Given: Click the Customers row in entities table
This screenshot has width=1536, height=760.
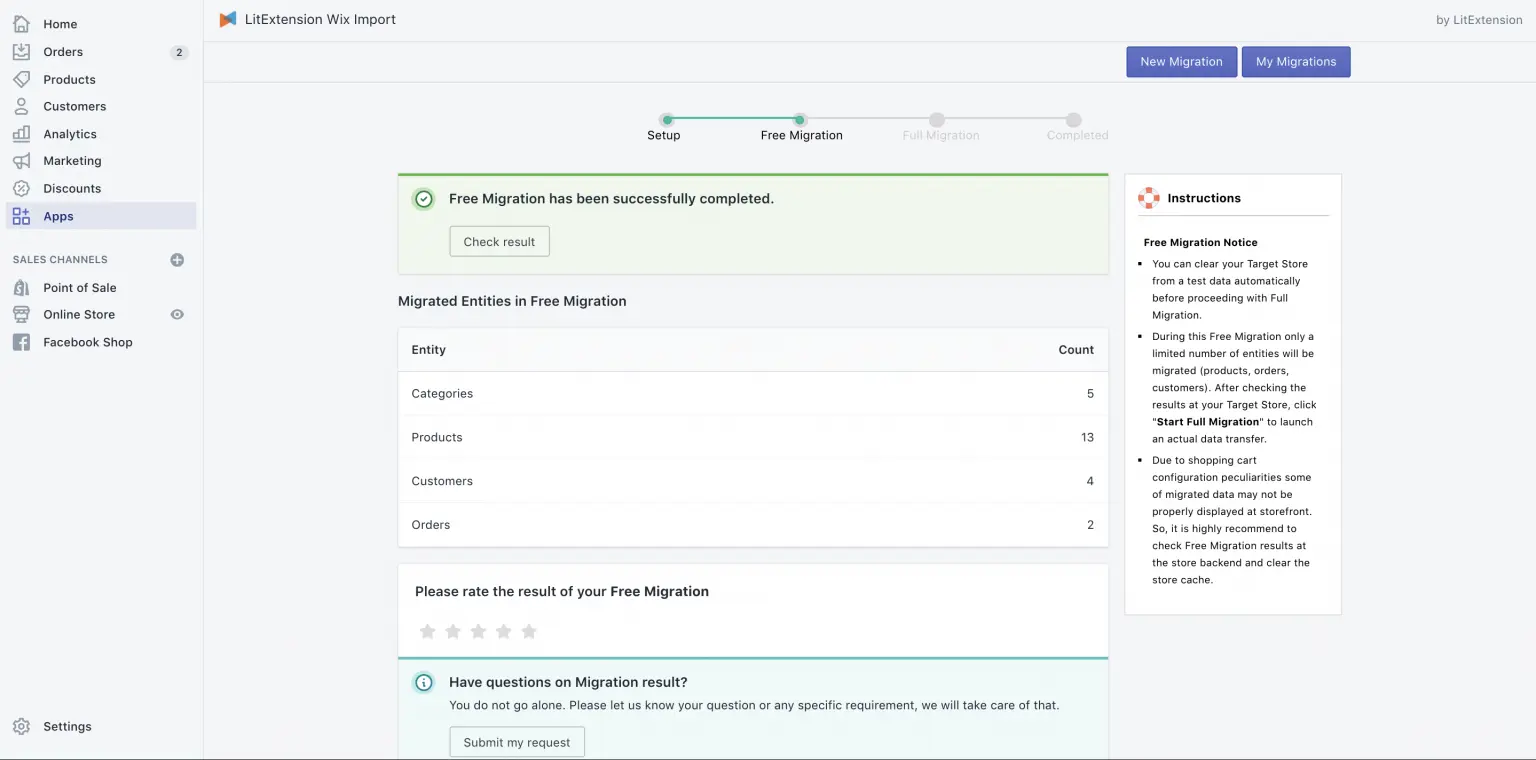Looking at the screenshot, I should click(753, 481).
